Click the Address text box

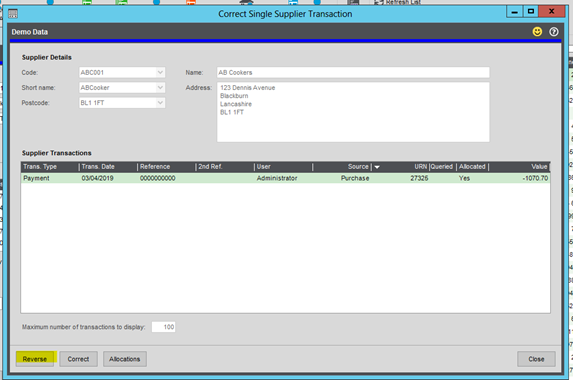(x=353, y=112)
